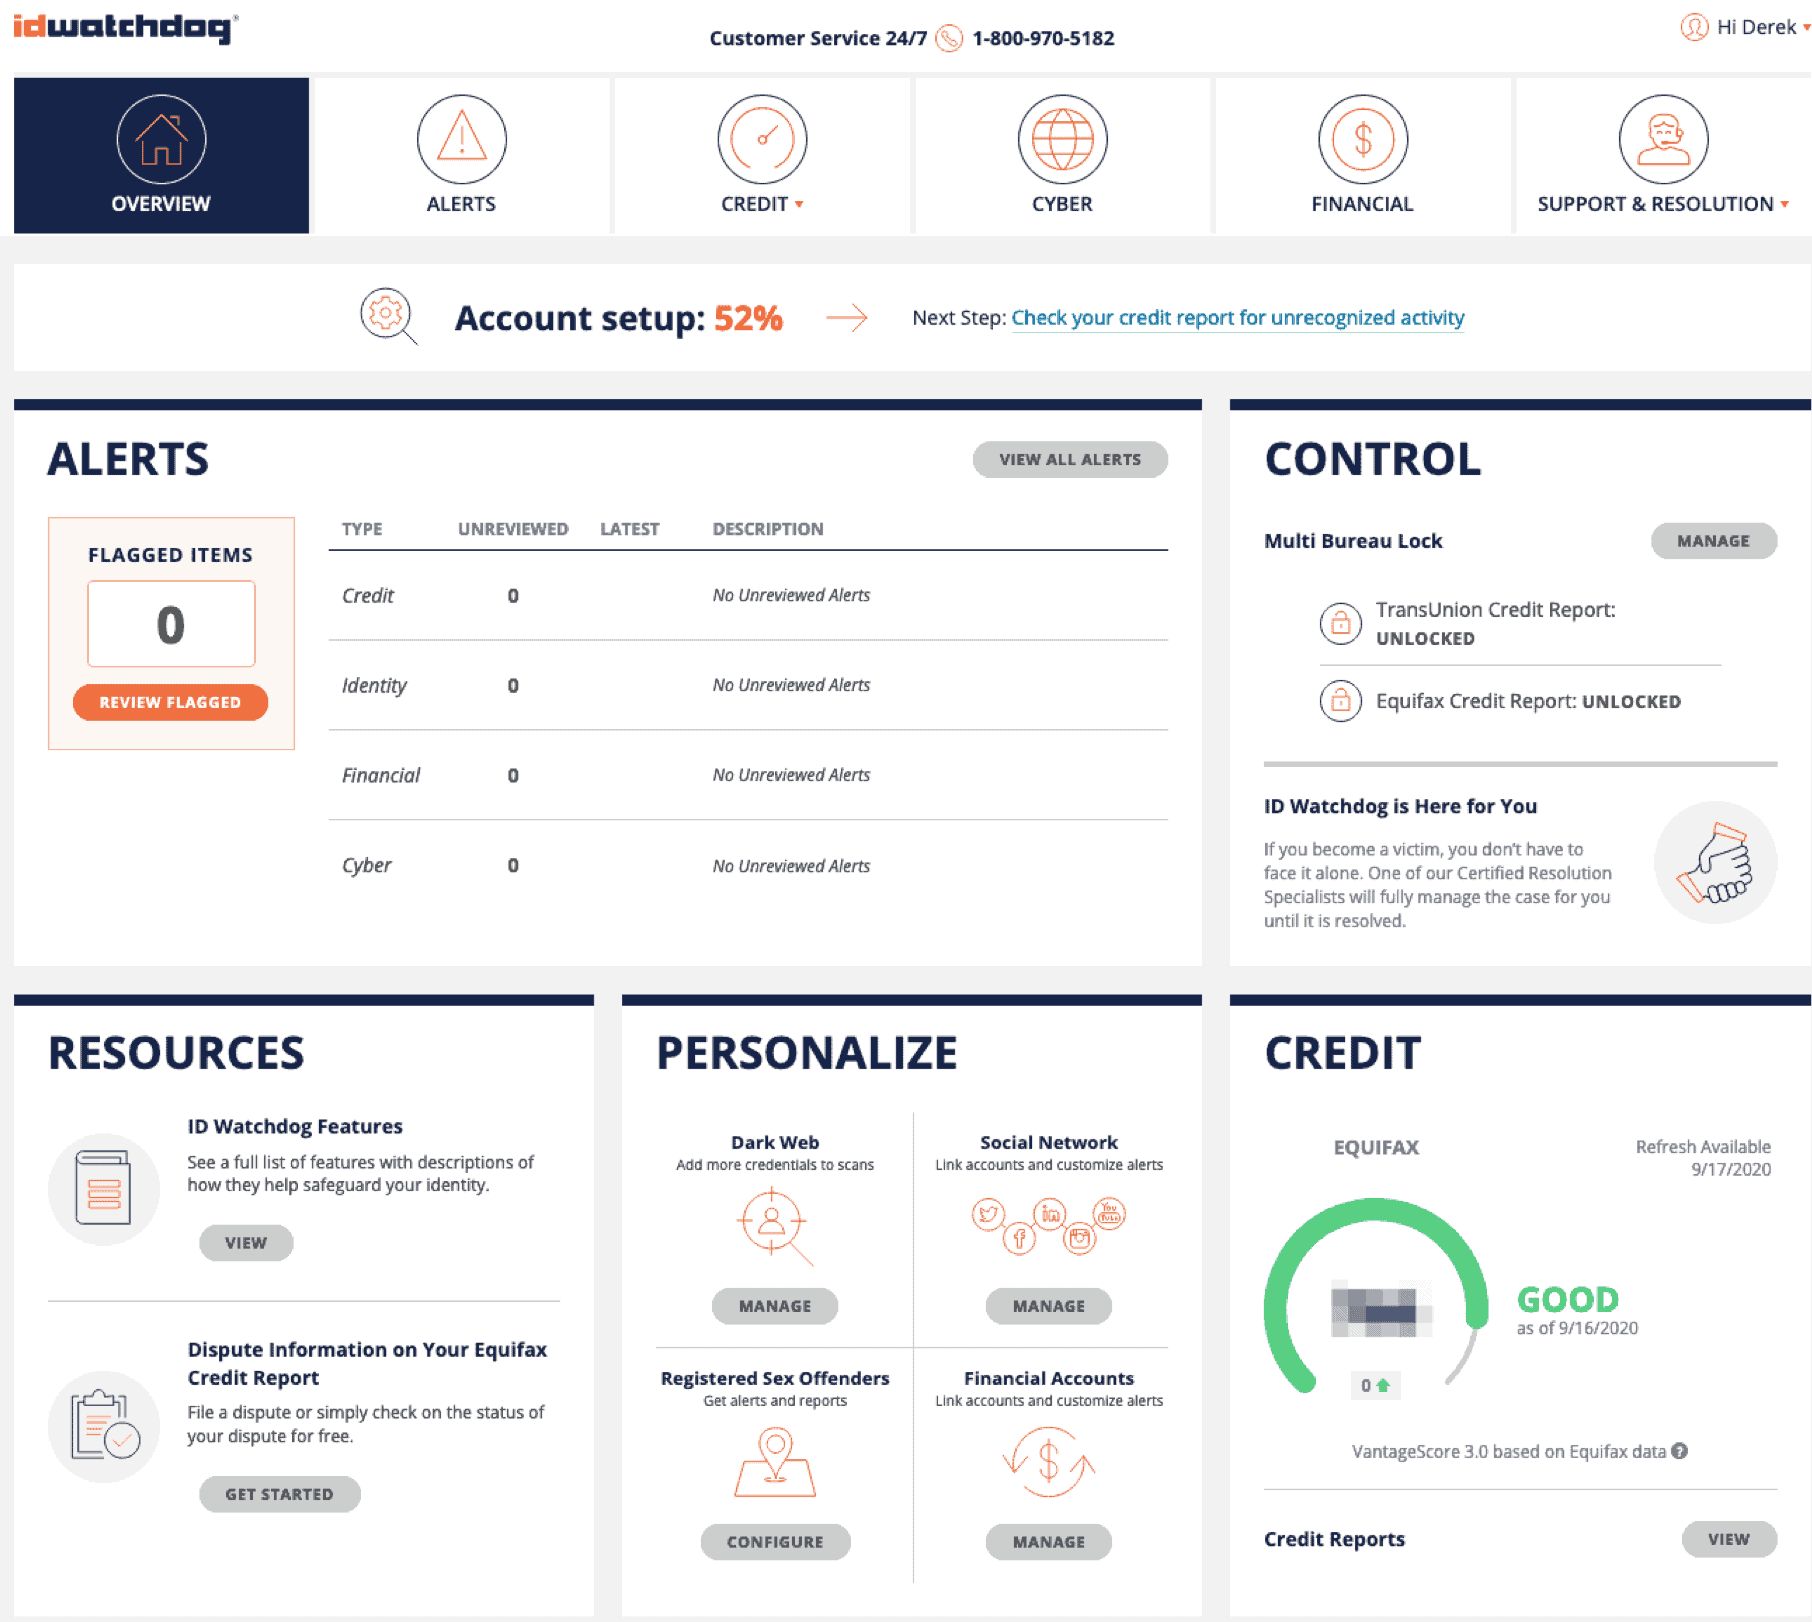
Task: Click the Financial Accounts dollar cycle icon
Action: (1049, 1461)
